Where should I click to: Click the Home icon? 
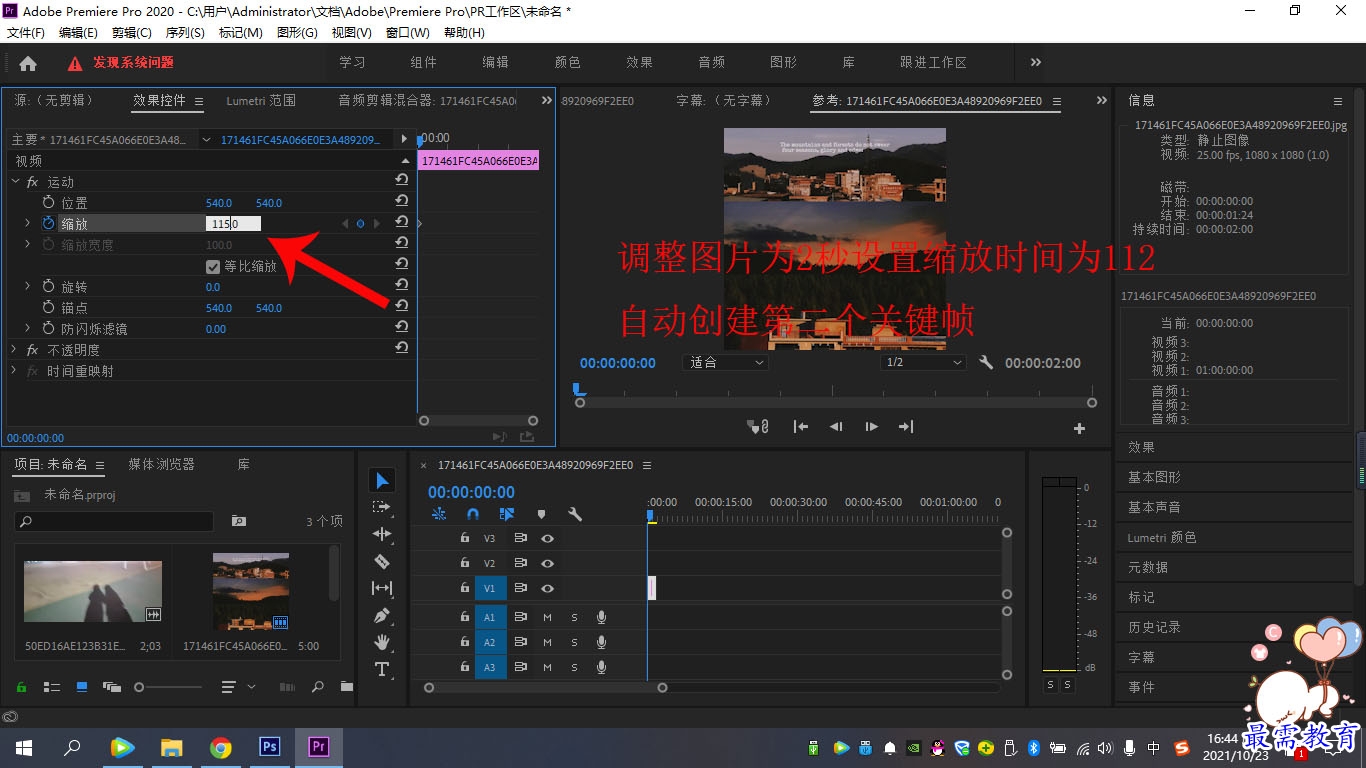(x=28, y=63)
